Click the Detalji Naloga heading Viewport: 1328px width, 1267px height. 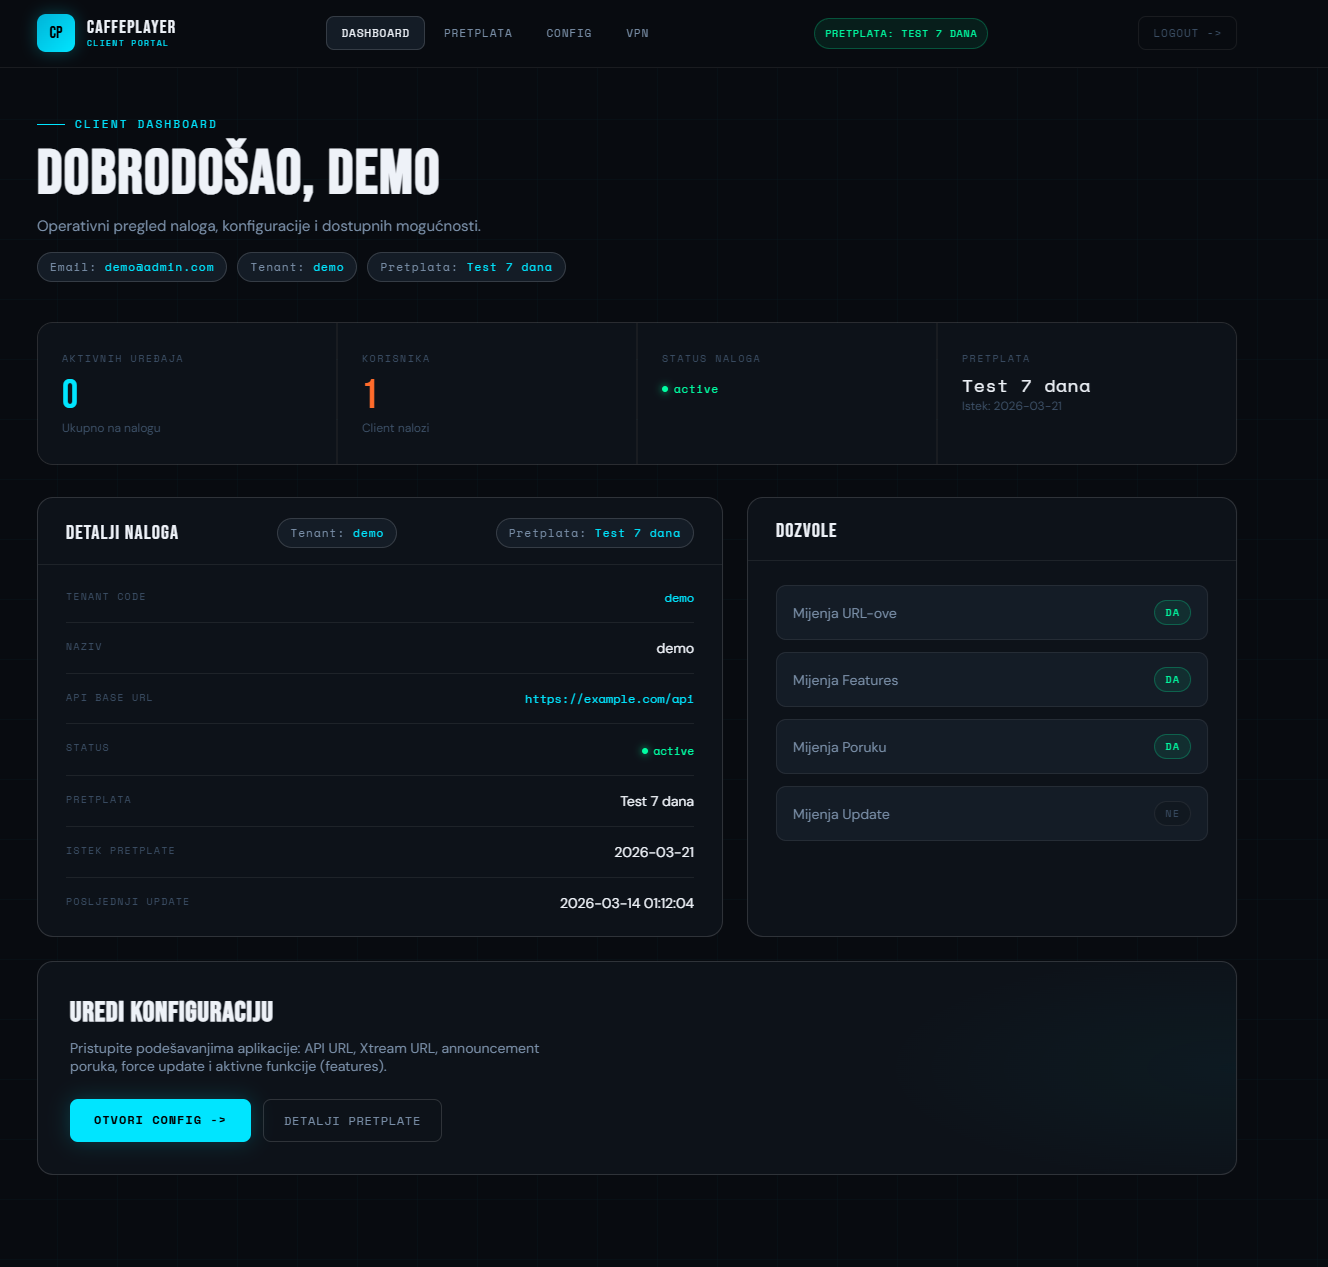(122, 533)
